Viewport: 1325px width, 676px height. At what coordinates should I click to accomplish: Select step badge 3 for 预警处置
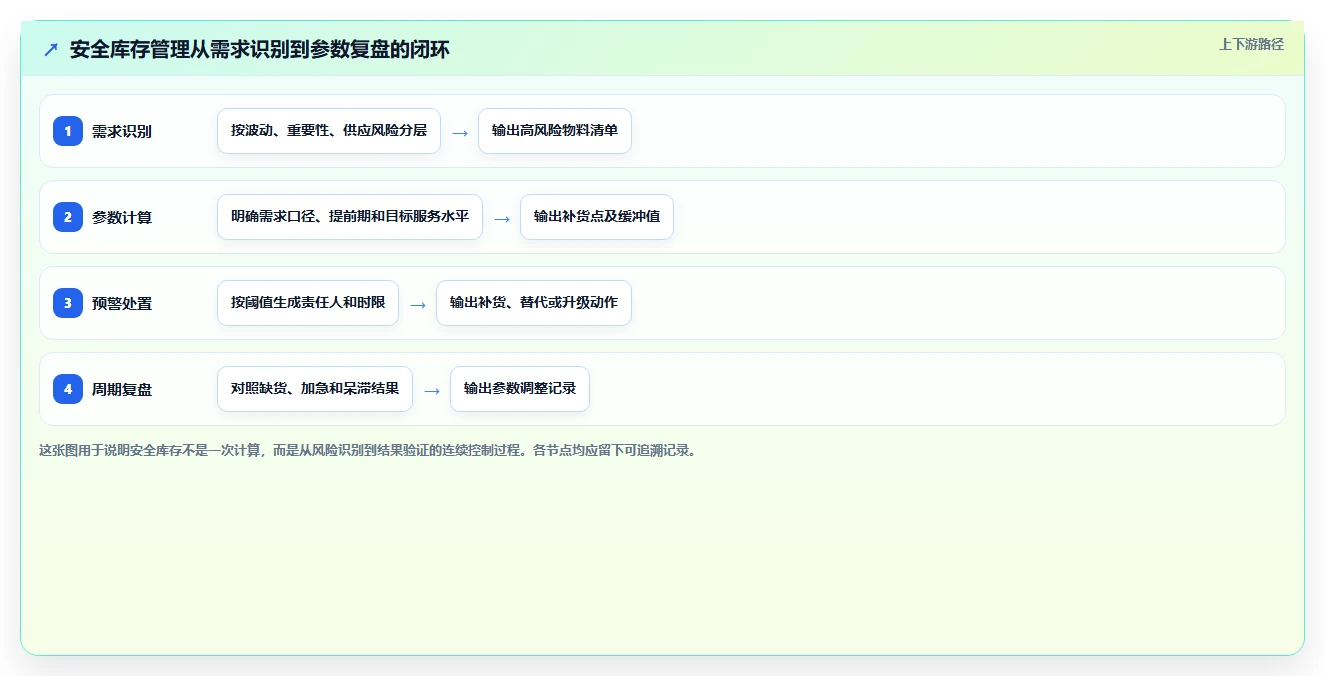[68, 302]
